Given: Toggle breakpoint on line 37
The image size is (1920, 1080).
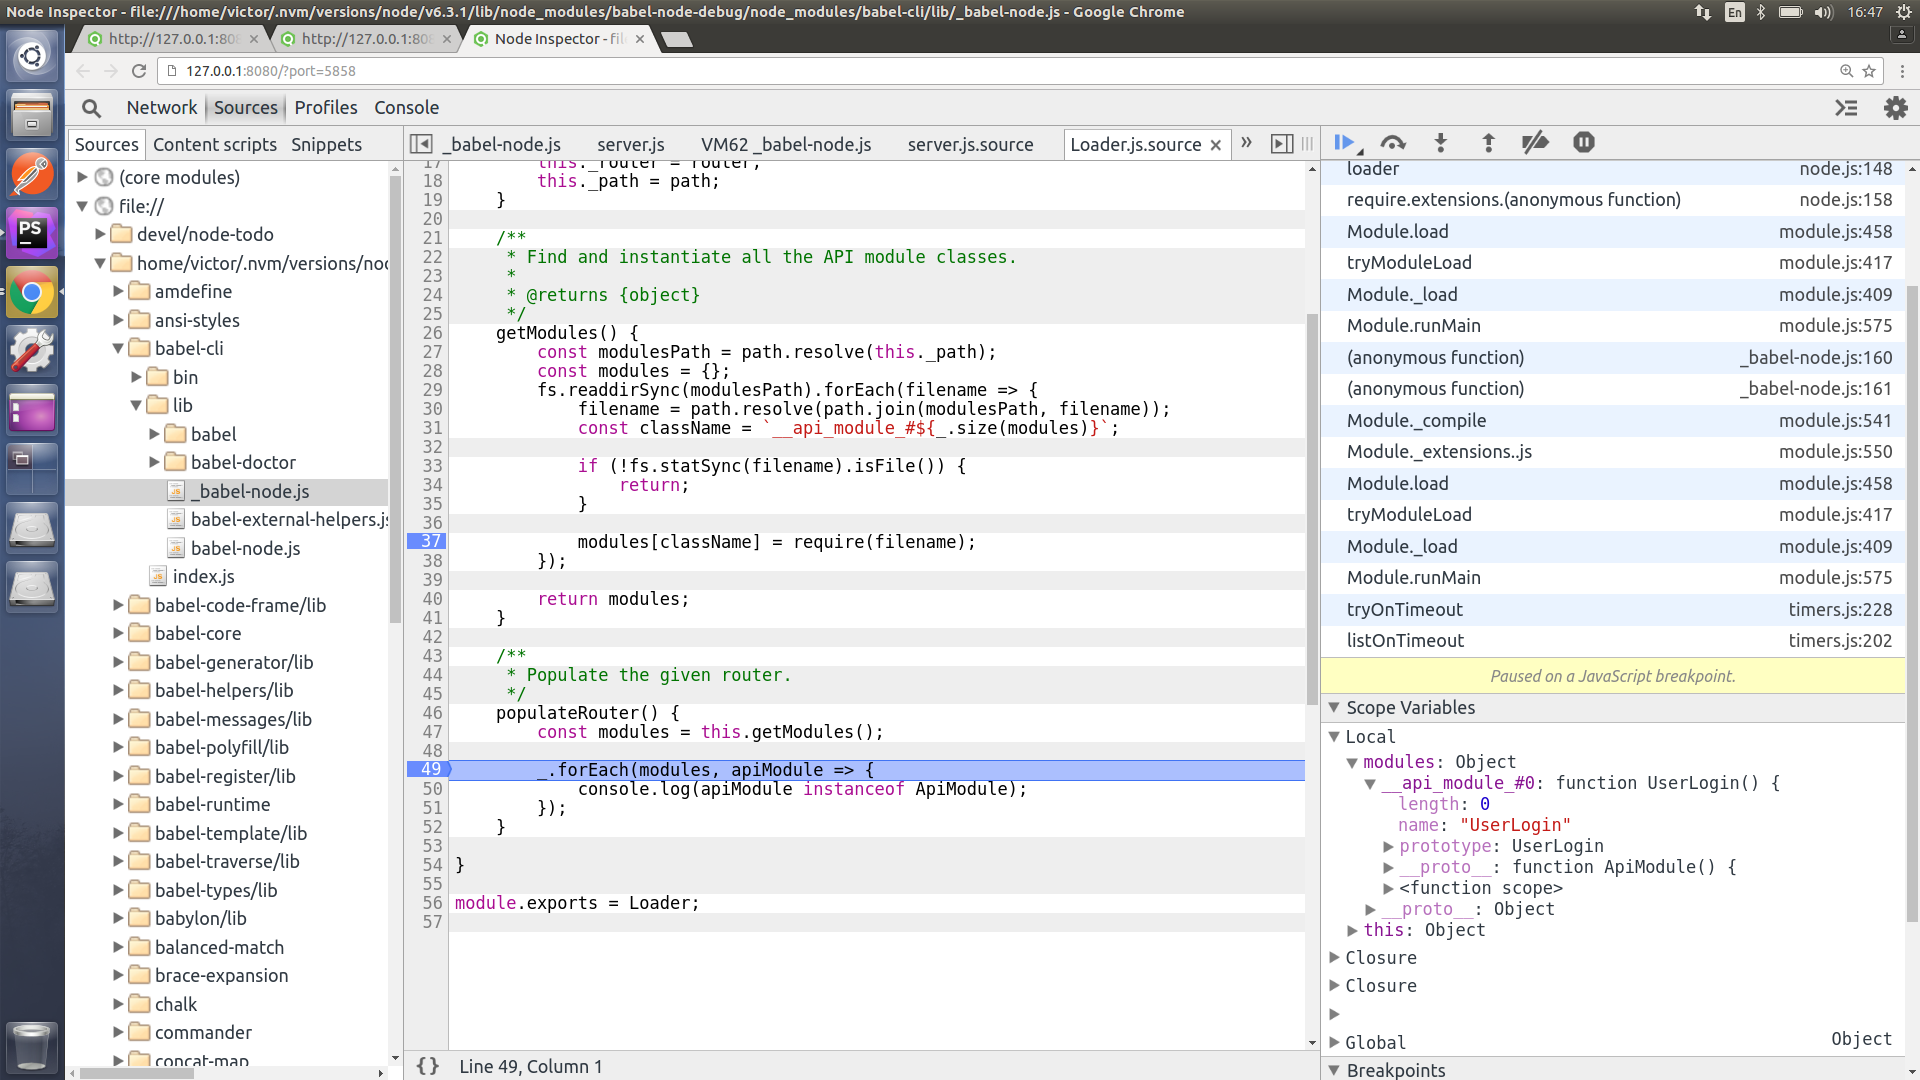Looking at the screenshot, I should tap(430, 541).
